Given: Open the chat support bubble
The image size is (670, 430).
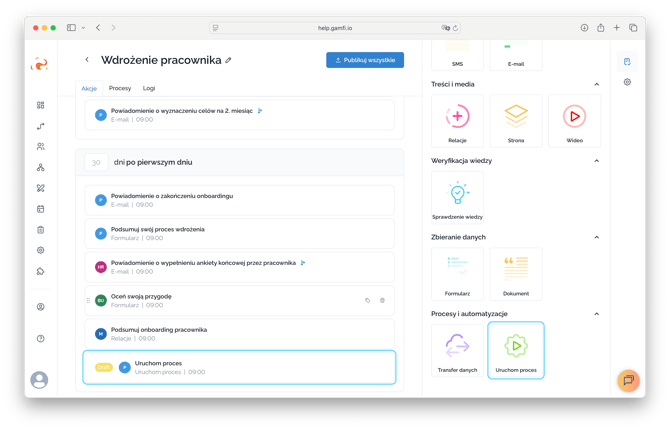Looking at the screenshot, I should point(628,380).
